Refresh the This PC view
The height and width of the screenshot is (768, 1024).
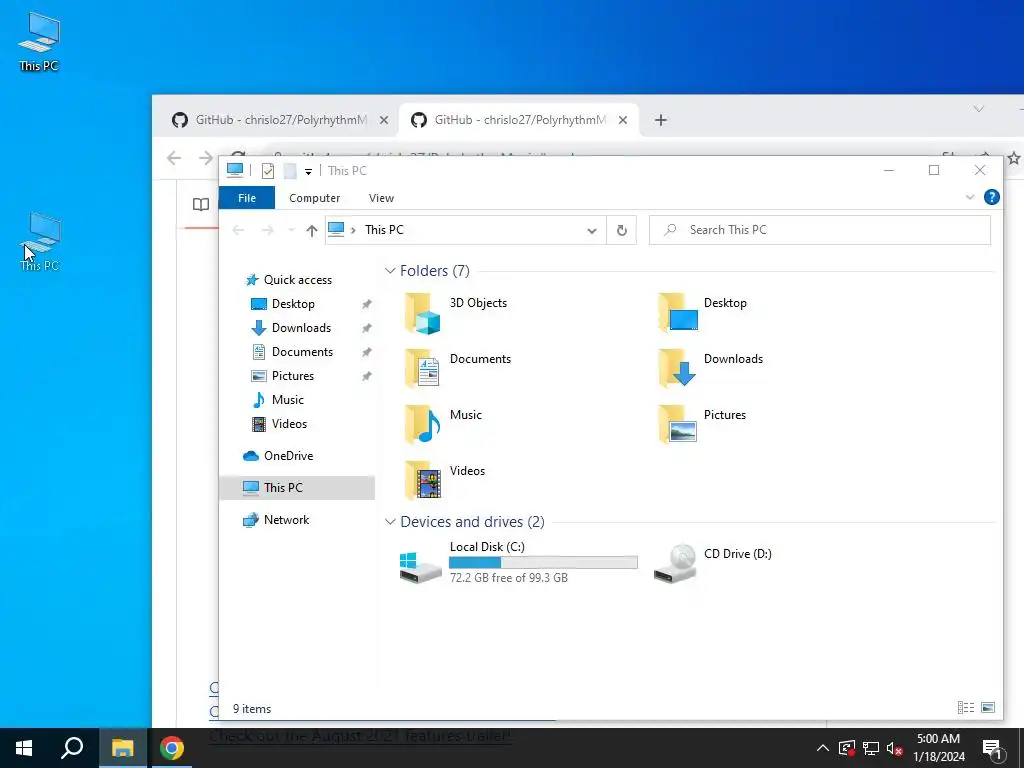pos(622,231)
